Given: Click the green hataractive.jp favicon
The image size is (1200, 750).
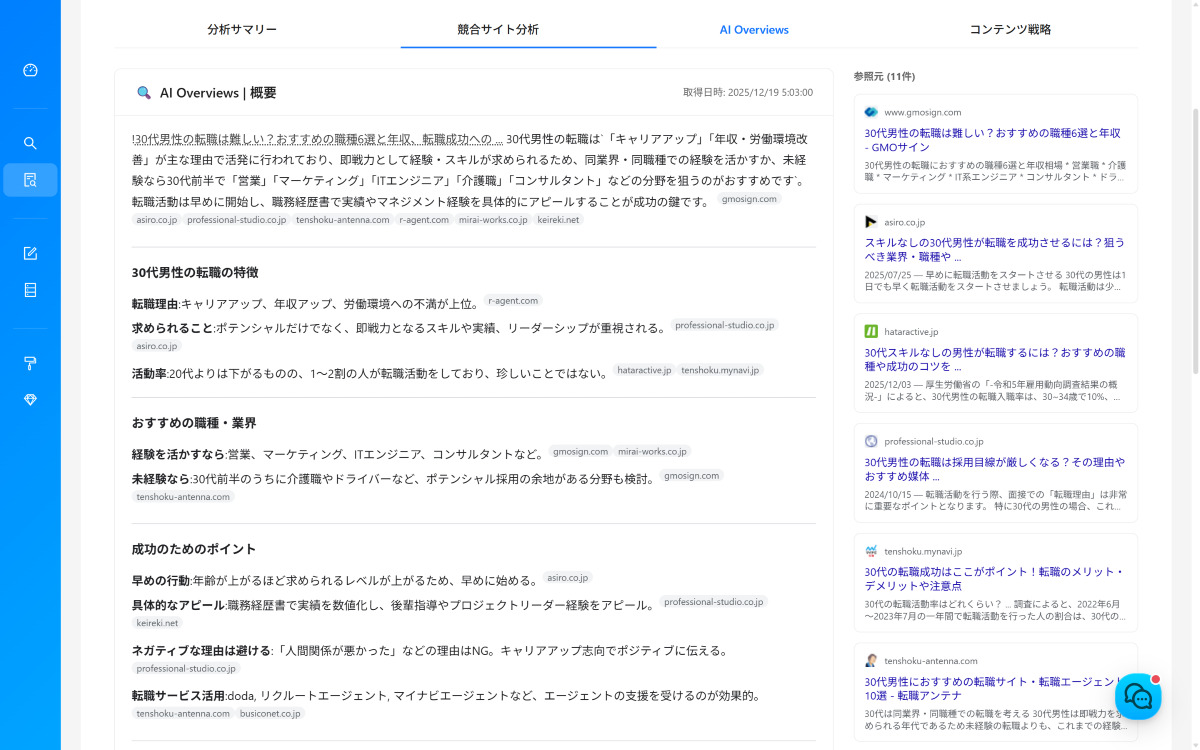Looking at the screenshot, I should pos(871,331).
